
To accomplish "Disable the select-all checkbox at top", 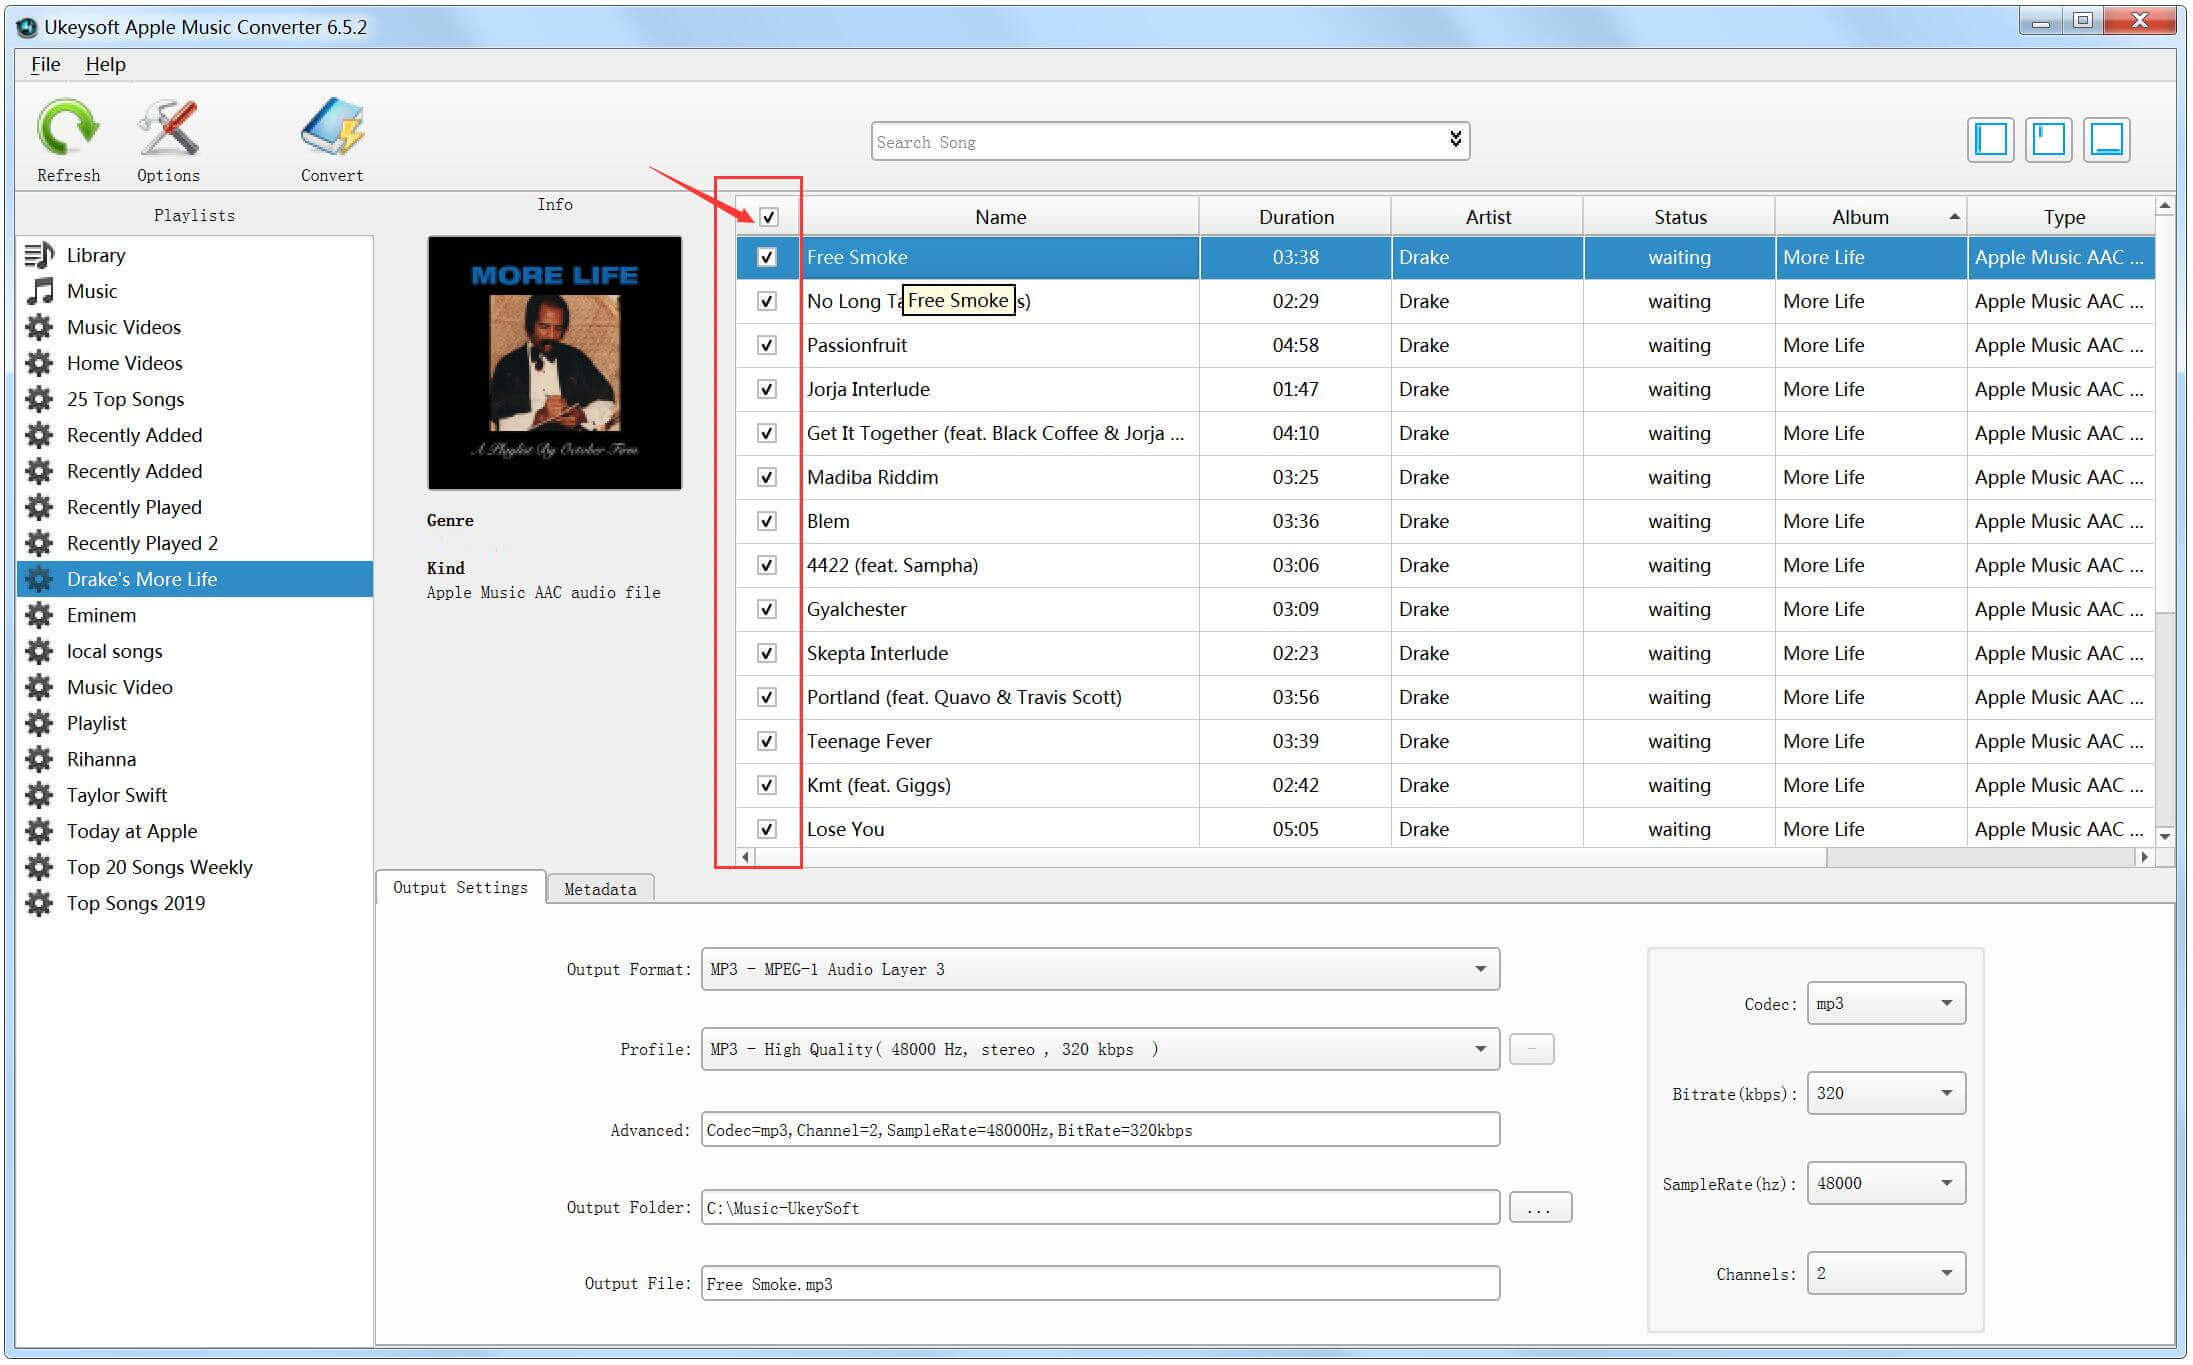I will [x=767, y=215].
